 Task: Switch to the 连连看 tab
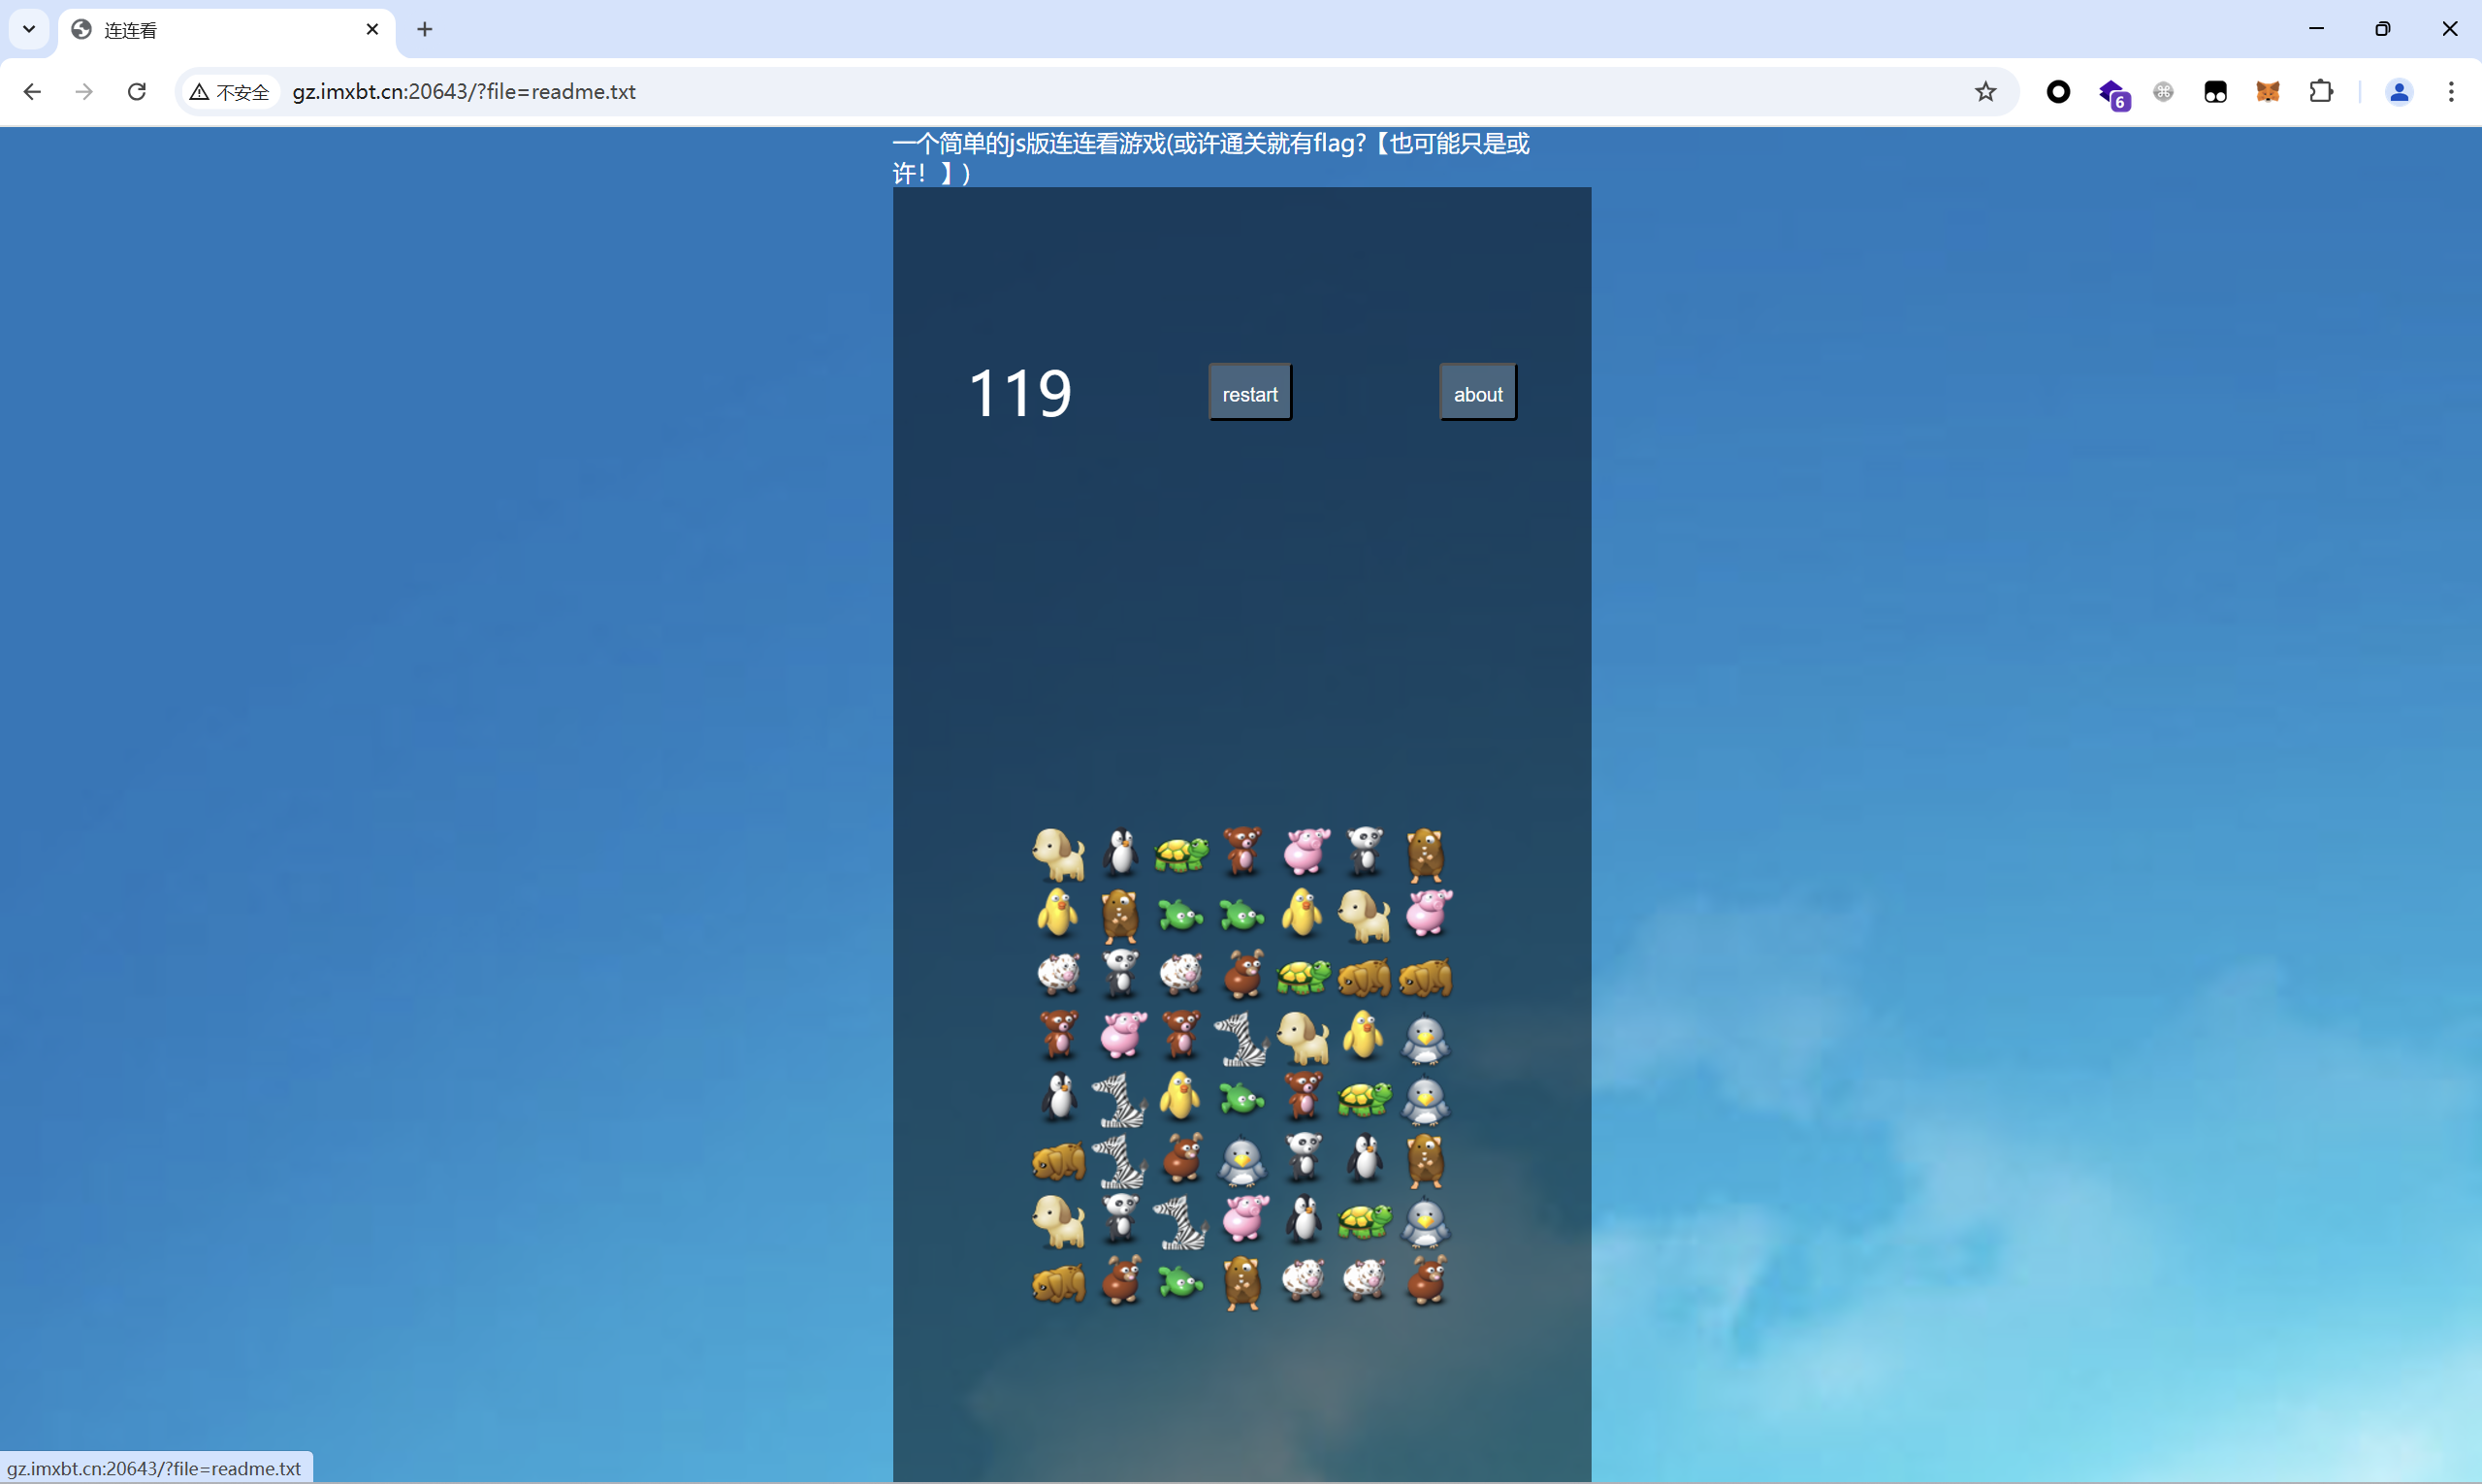227,30
